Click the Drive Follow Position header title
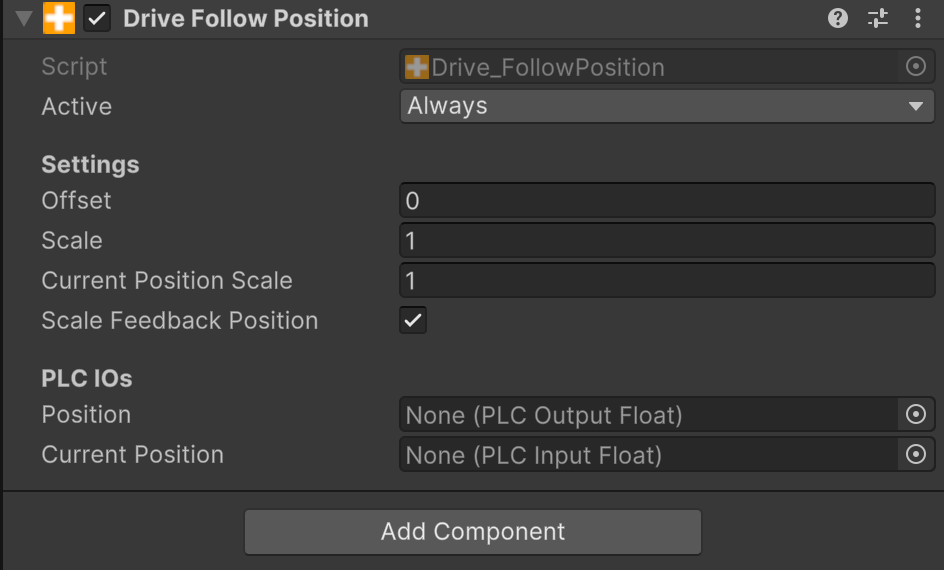 point(245,18)
